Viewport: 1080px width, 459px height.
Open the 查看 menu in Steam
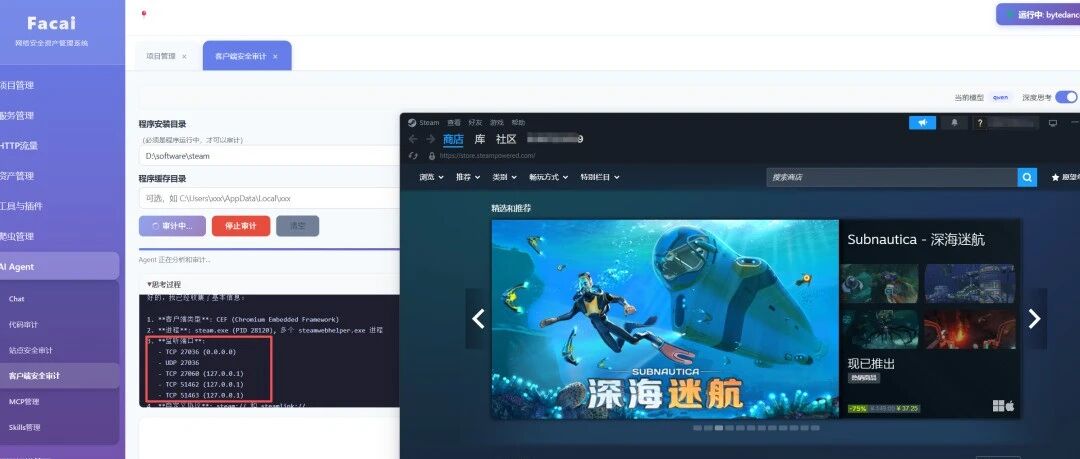click(453, 123)
